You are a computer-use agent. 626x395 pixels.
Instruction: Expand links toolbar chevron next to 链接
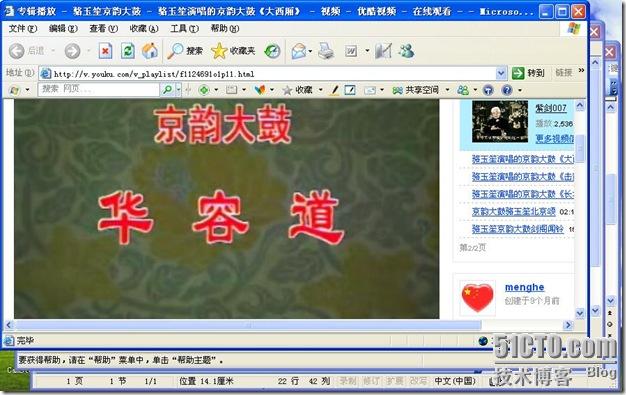(x=581, y=70)
